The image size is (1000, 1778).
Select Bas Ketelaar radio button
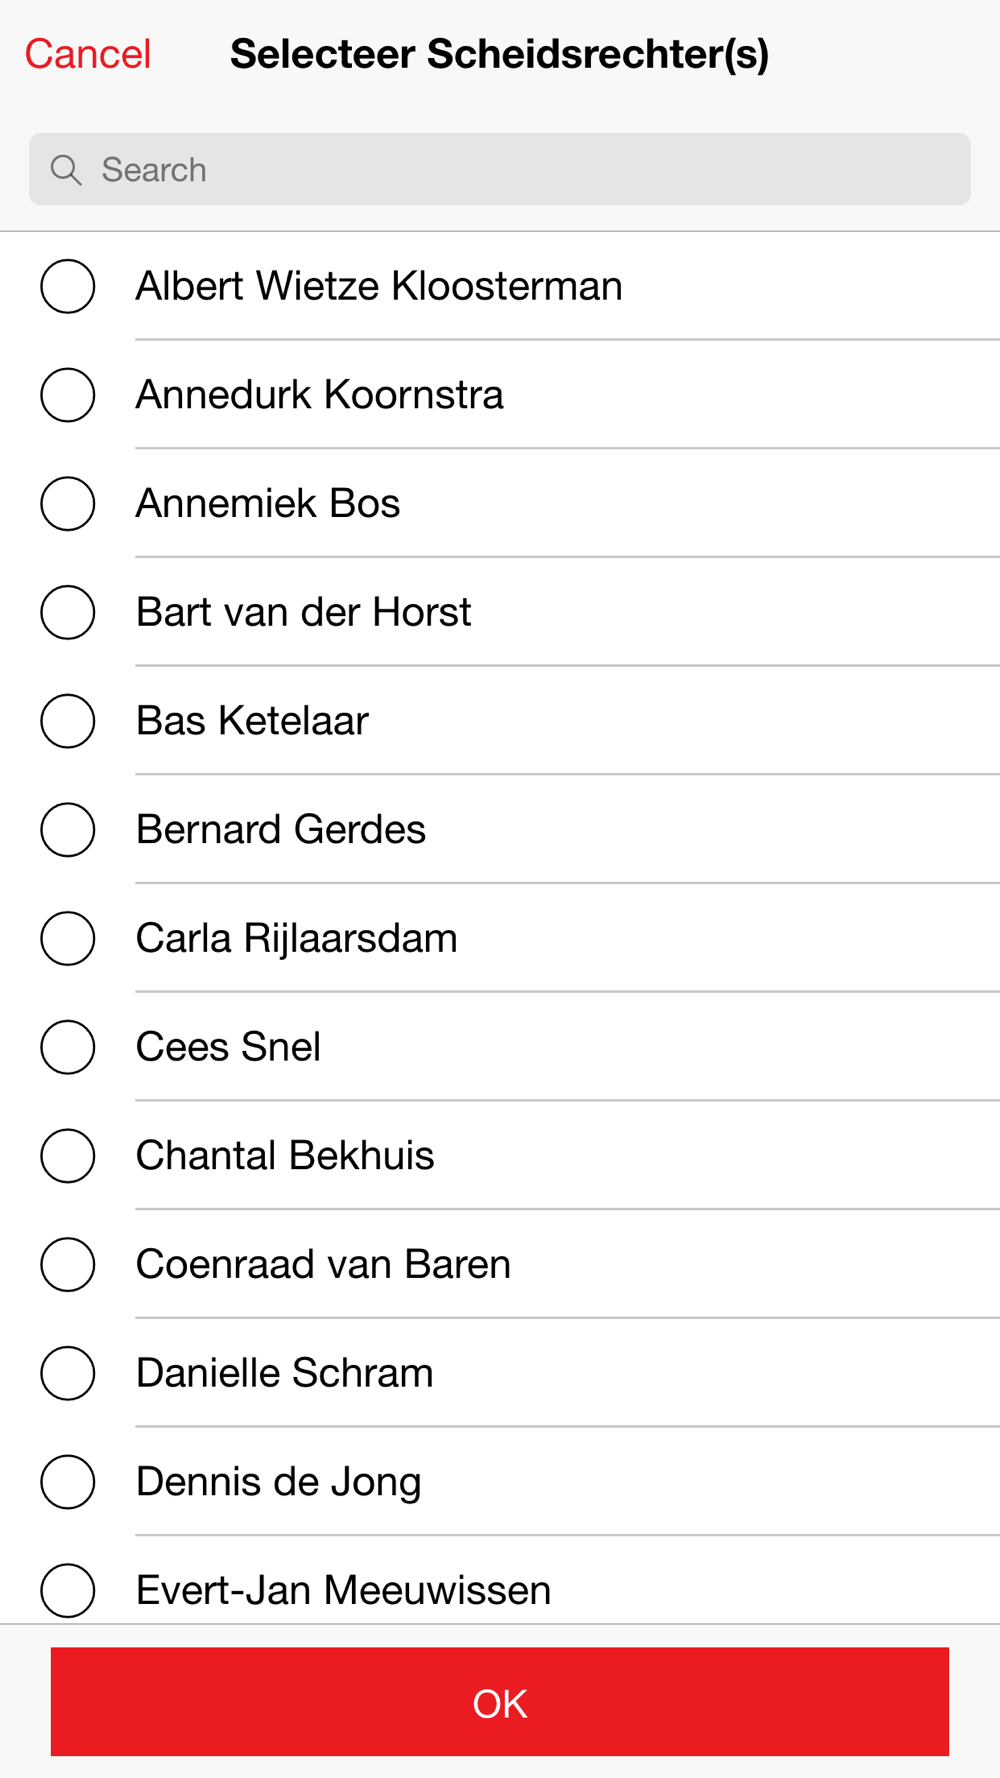point(68,721)
